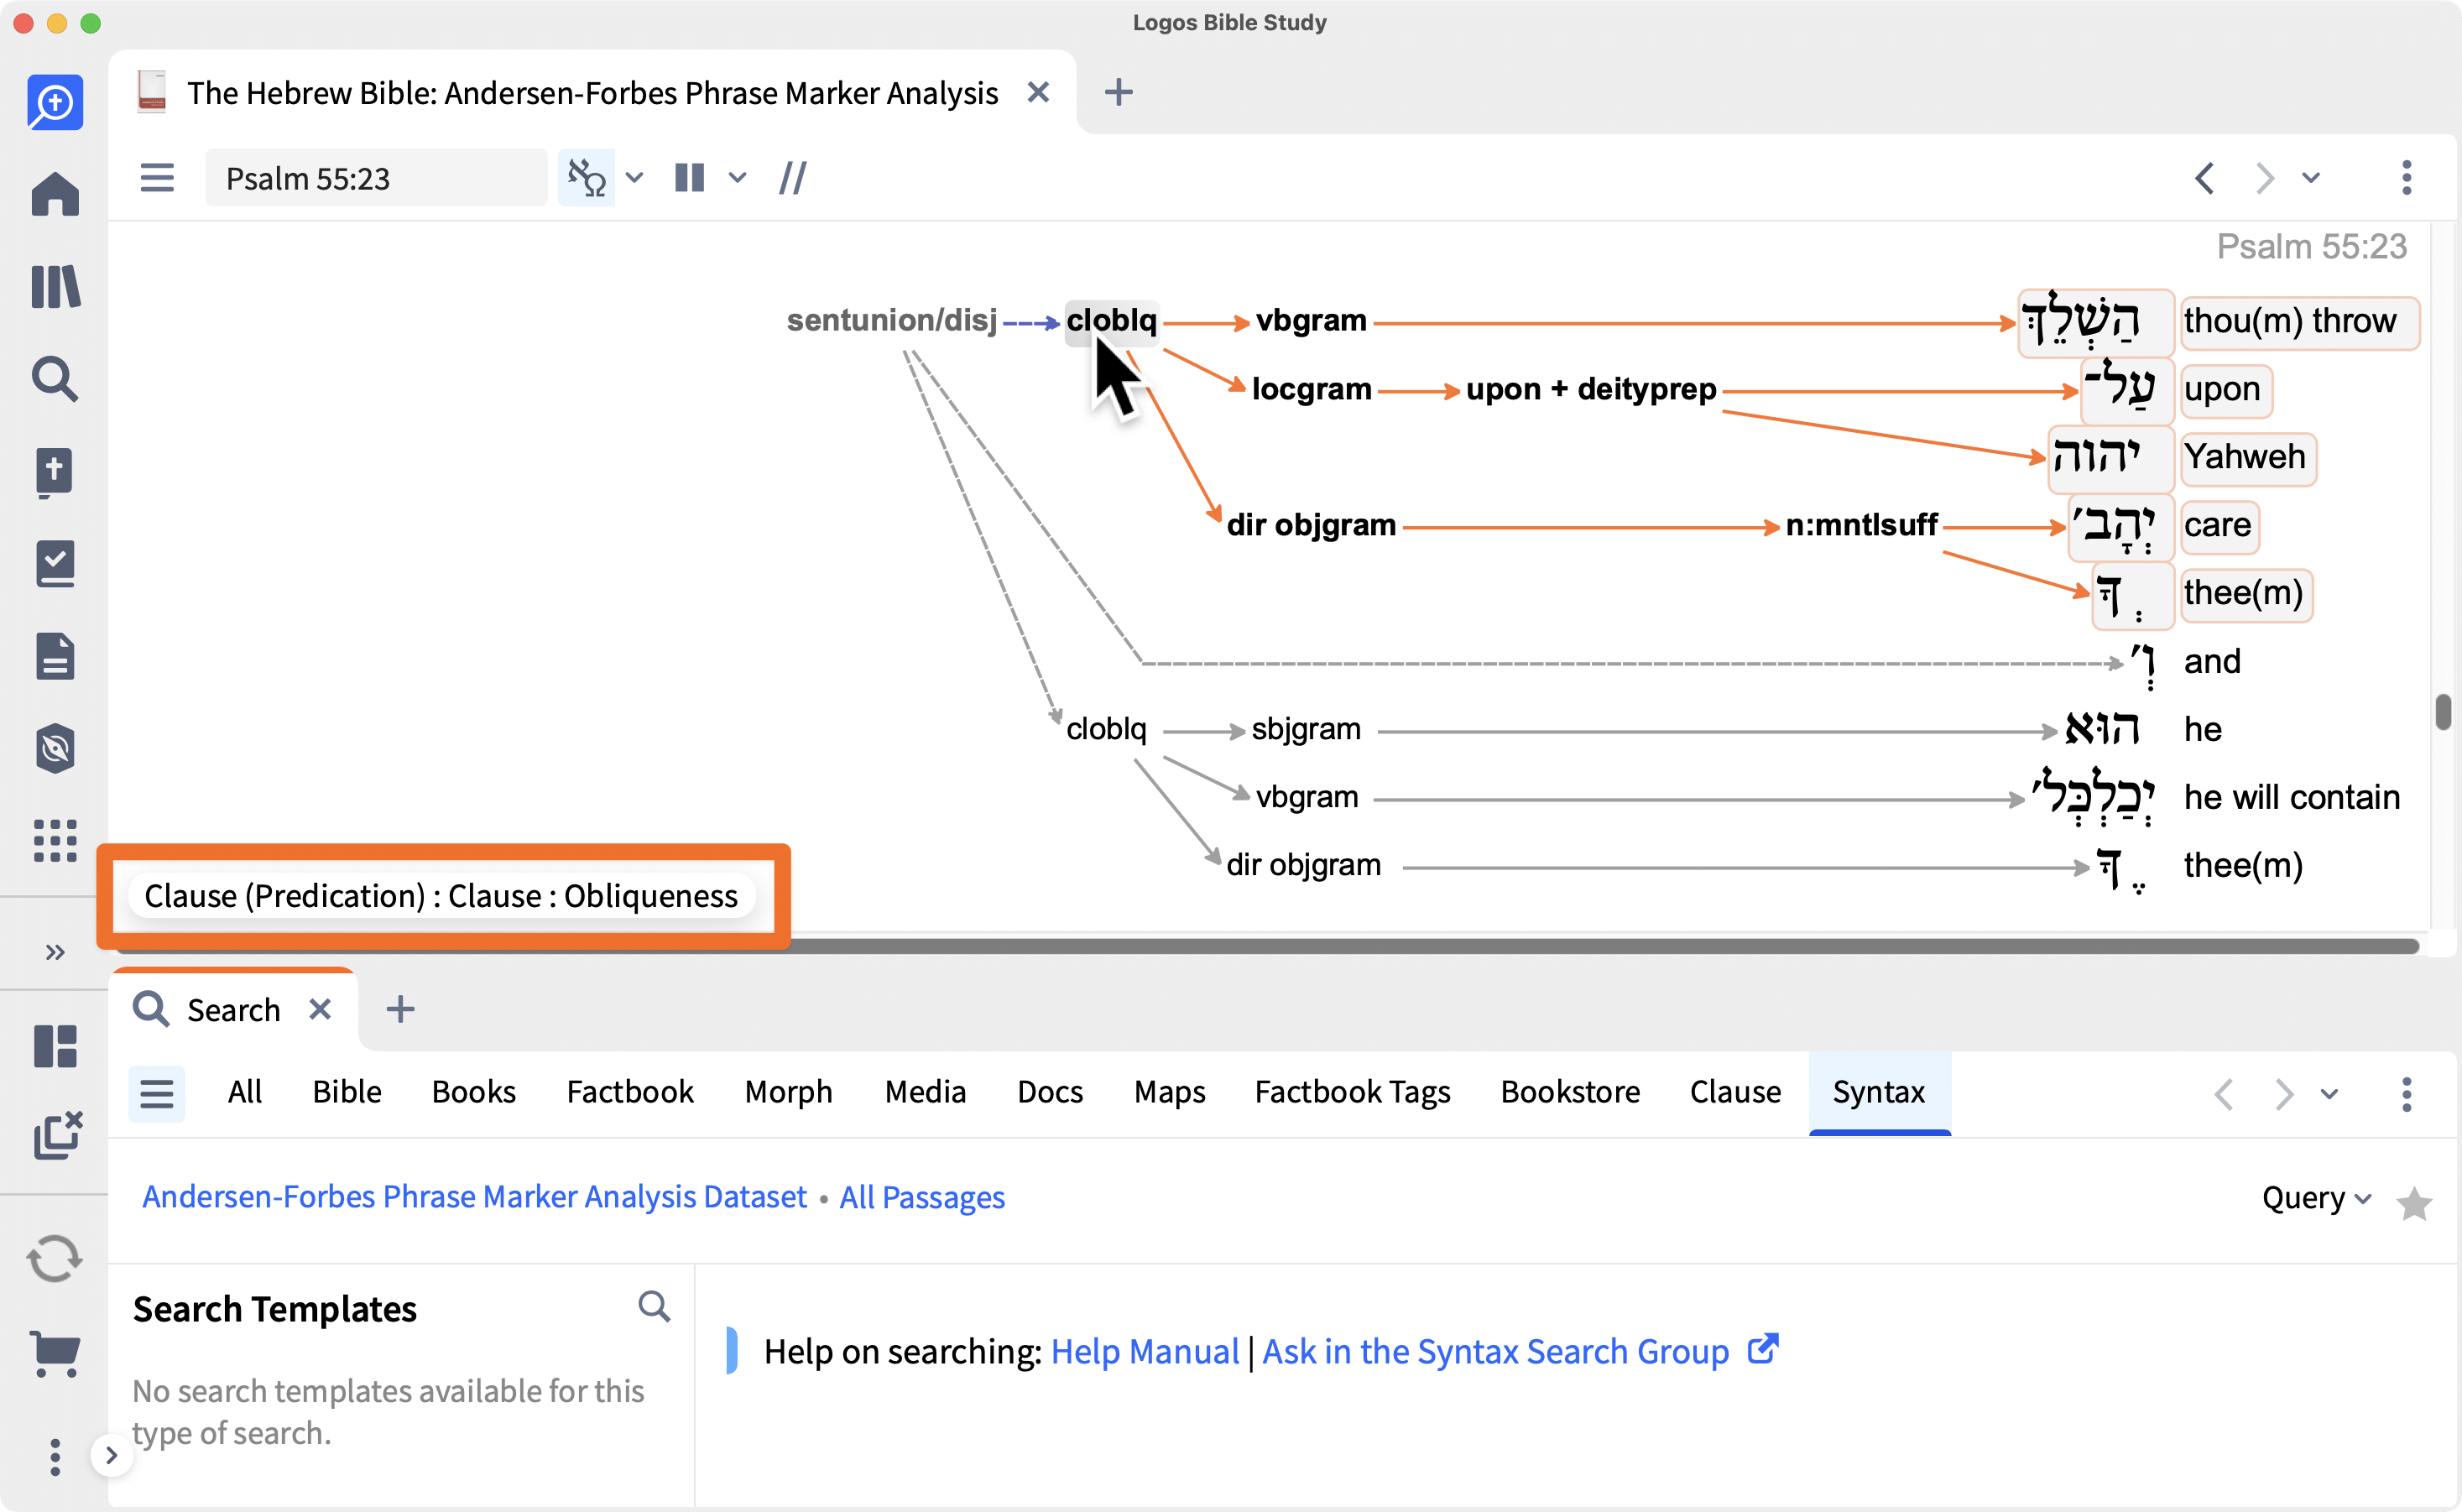Open the Guides checklist icon
Viewport: 2462px width, 1512px height.
pyautogui.click(x=55, y=564)
